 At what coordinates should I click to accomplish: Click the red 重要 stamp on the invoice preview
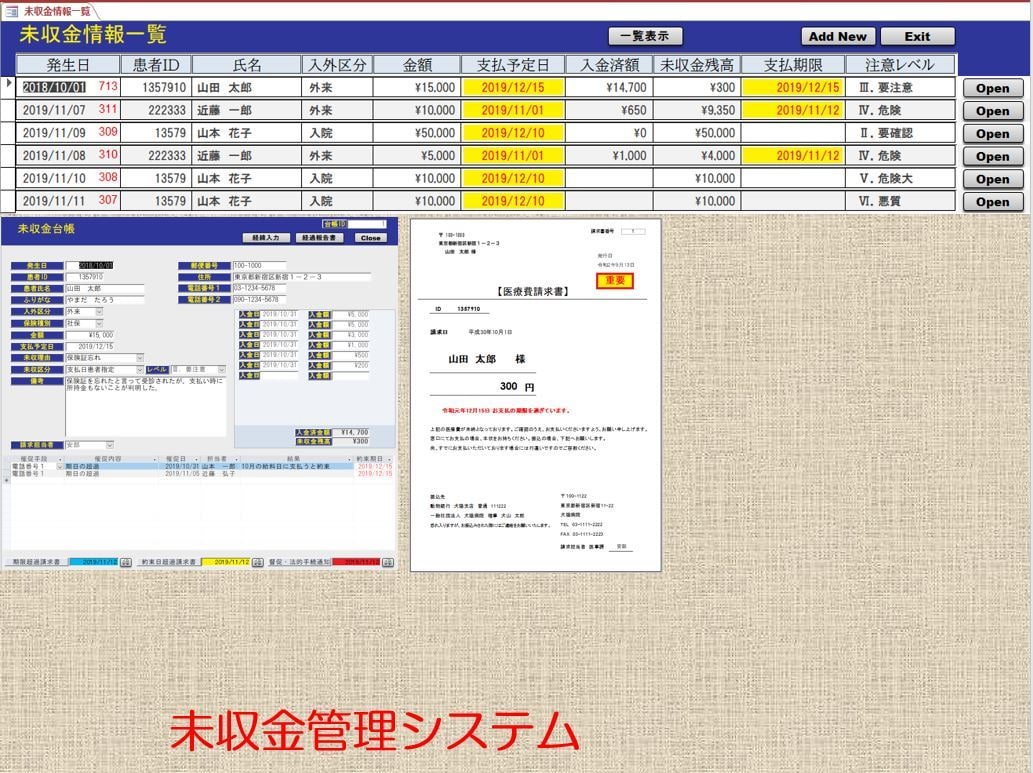(x=615, y=281)
